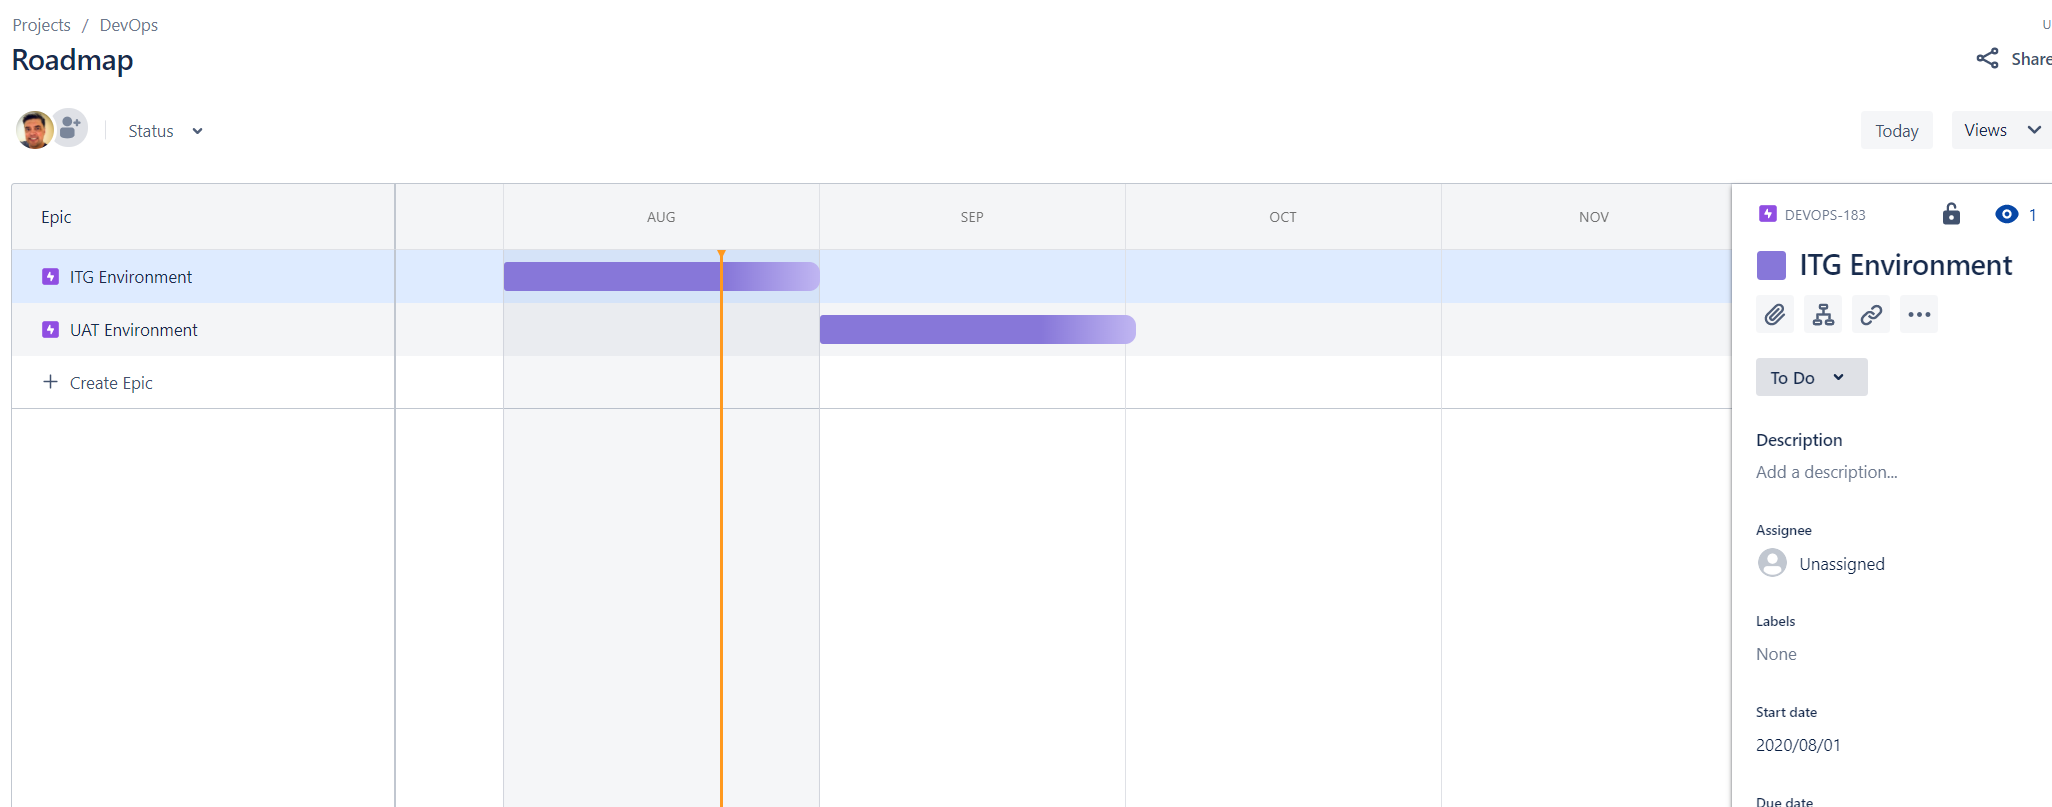The height and width of the screenshot is (807, 2052).
Task: Toggle the issue restriction lock icon
Action: click(x=1951, y=214)
